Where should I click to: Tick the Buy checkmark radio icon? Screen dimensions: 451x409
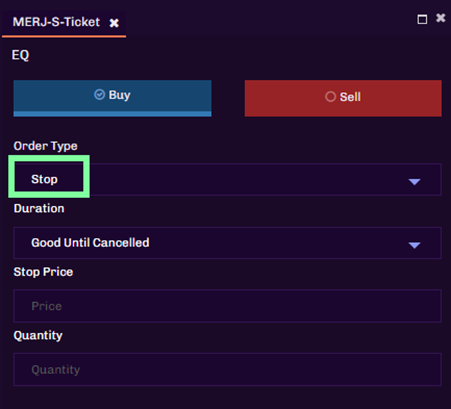[x=99, y=95]
